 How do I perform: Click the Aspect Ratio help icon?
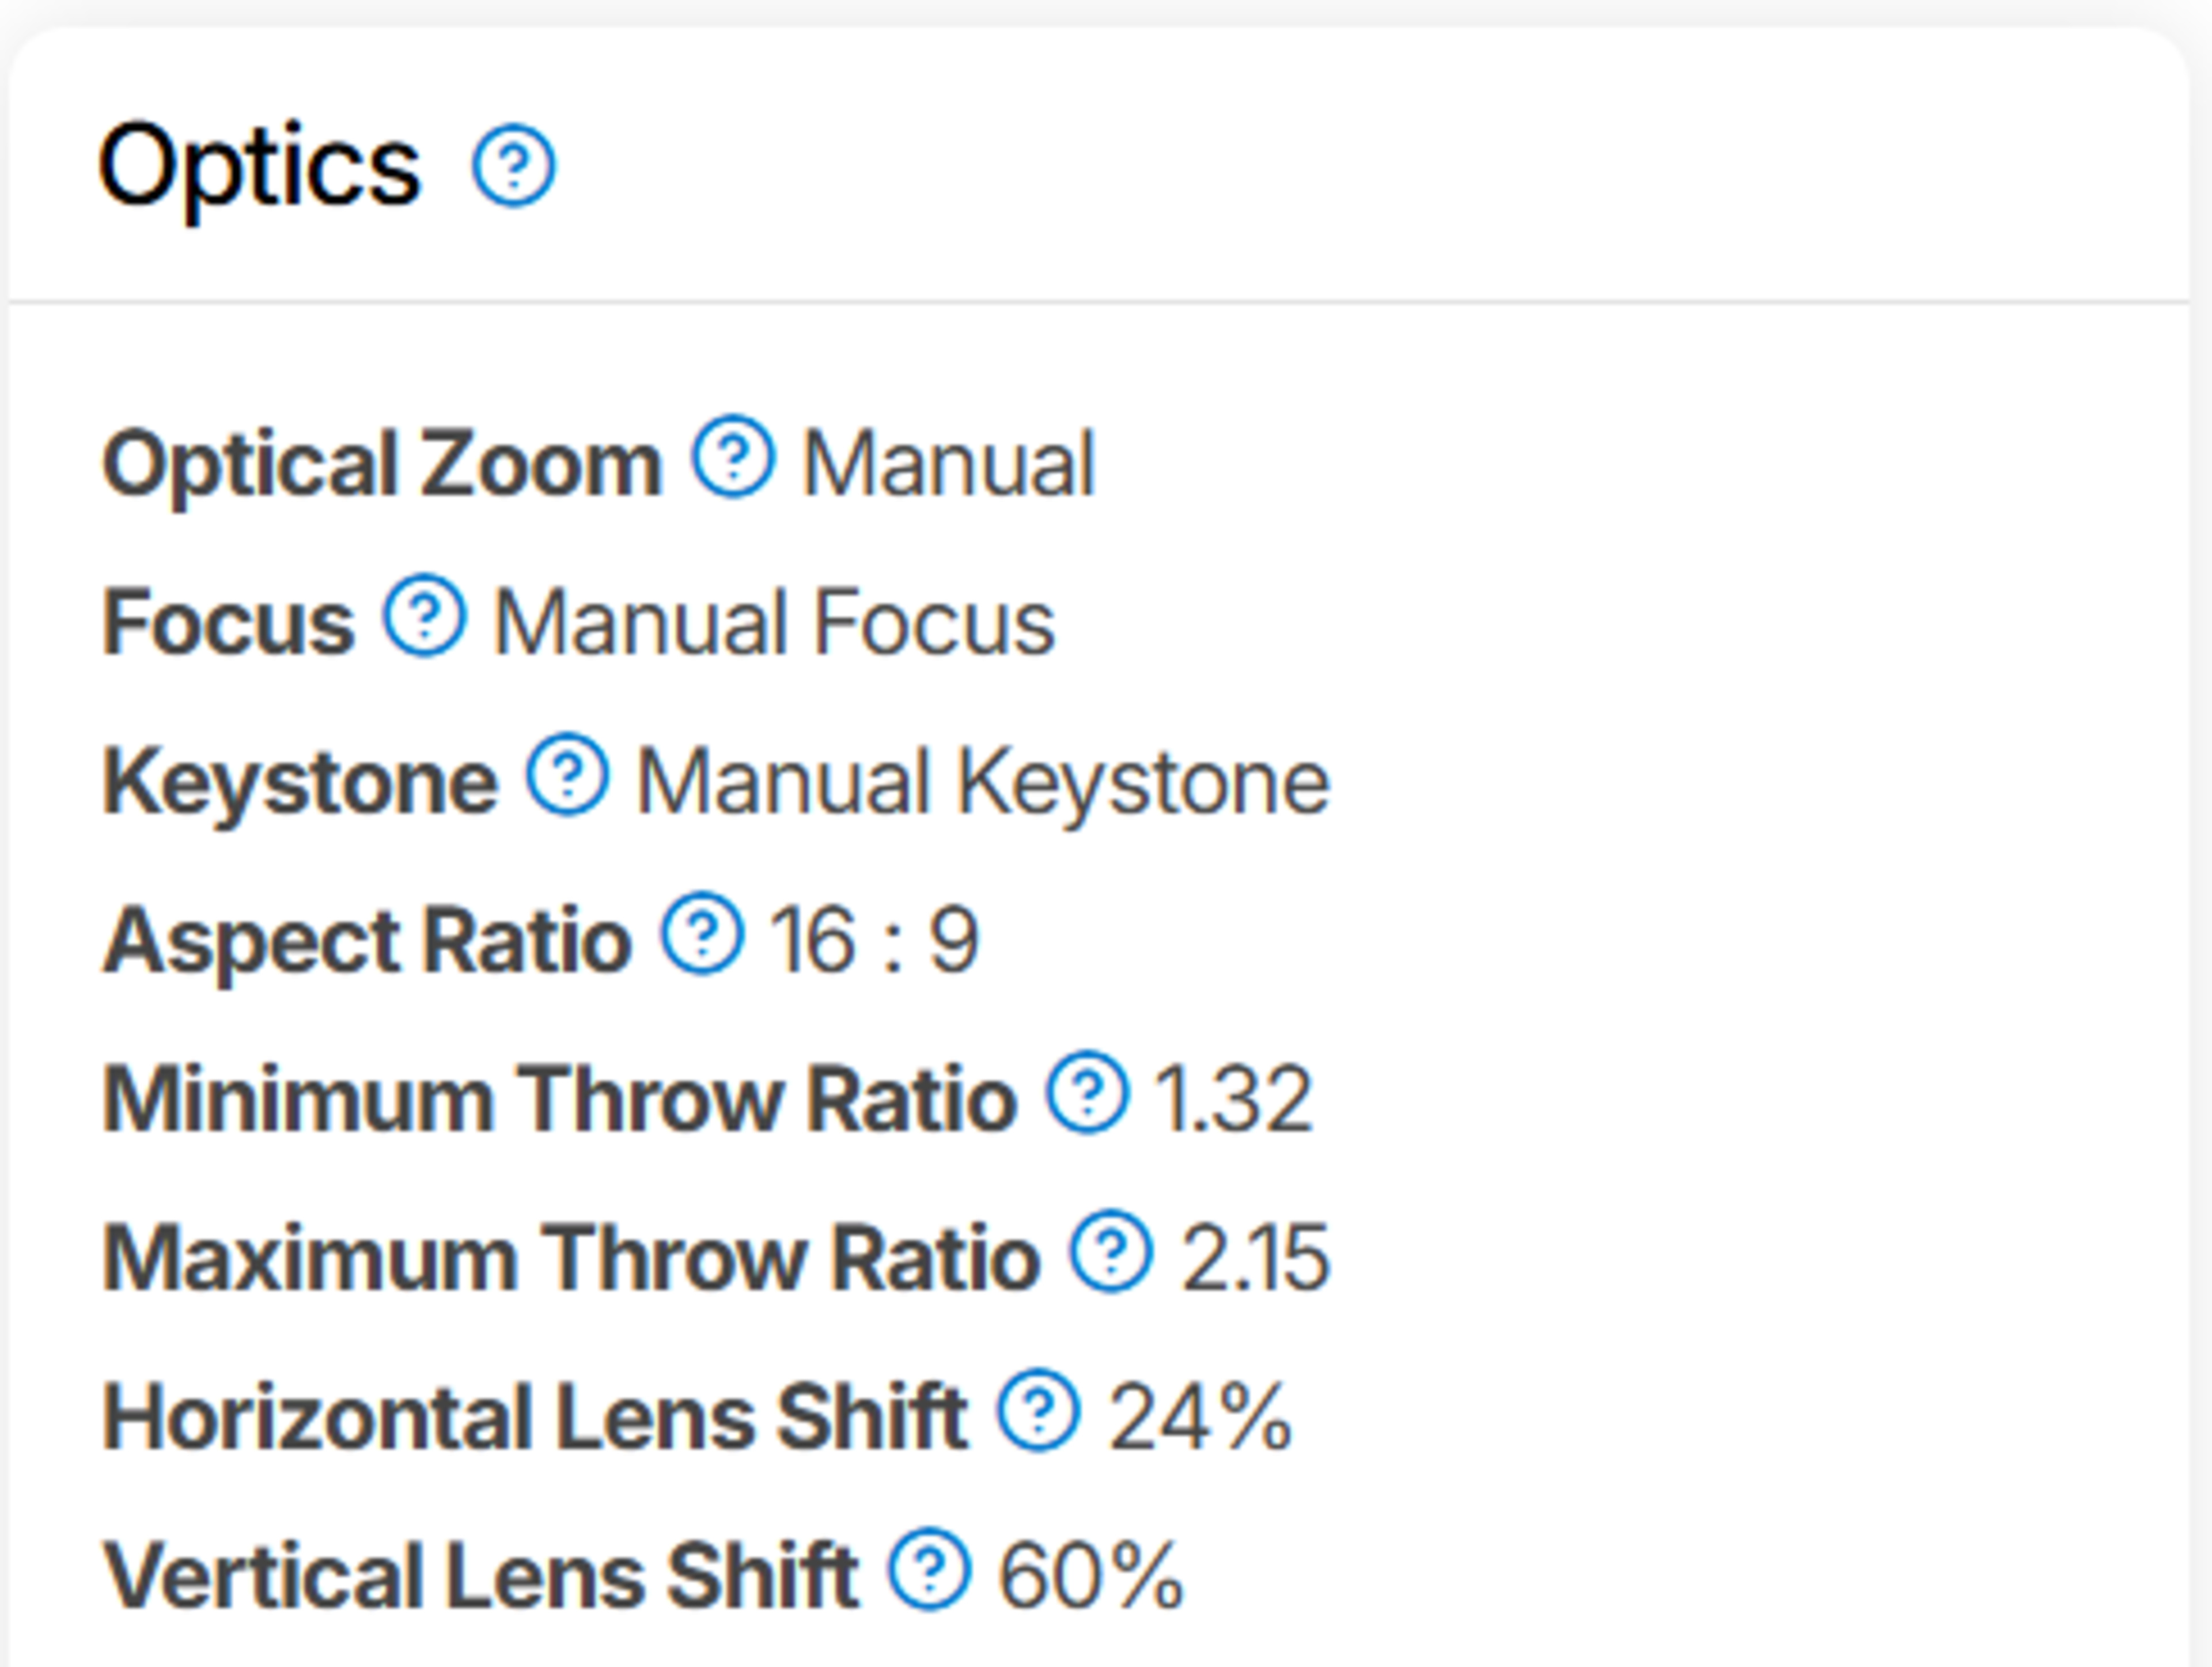pyautogui.click(x=702, y=933)
